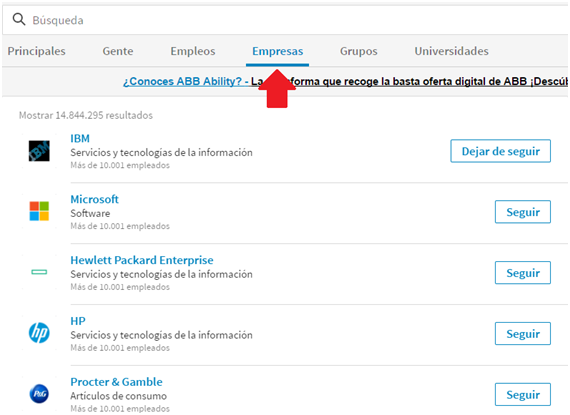The height and width of the screenshot is (415, 570).
Task: Open the IBM company name link
Action: click(x=80, y=138)
